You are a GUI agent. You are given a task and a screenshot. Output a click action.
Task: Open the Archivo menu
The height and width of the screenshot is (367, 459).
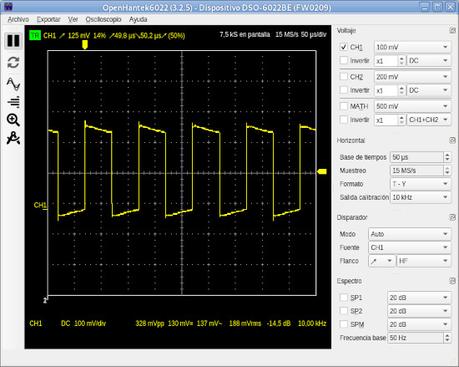point(18,19)
